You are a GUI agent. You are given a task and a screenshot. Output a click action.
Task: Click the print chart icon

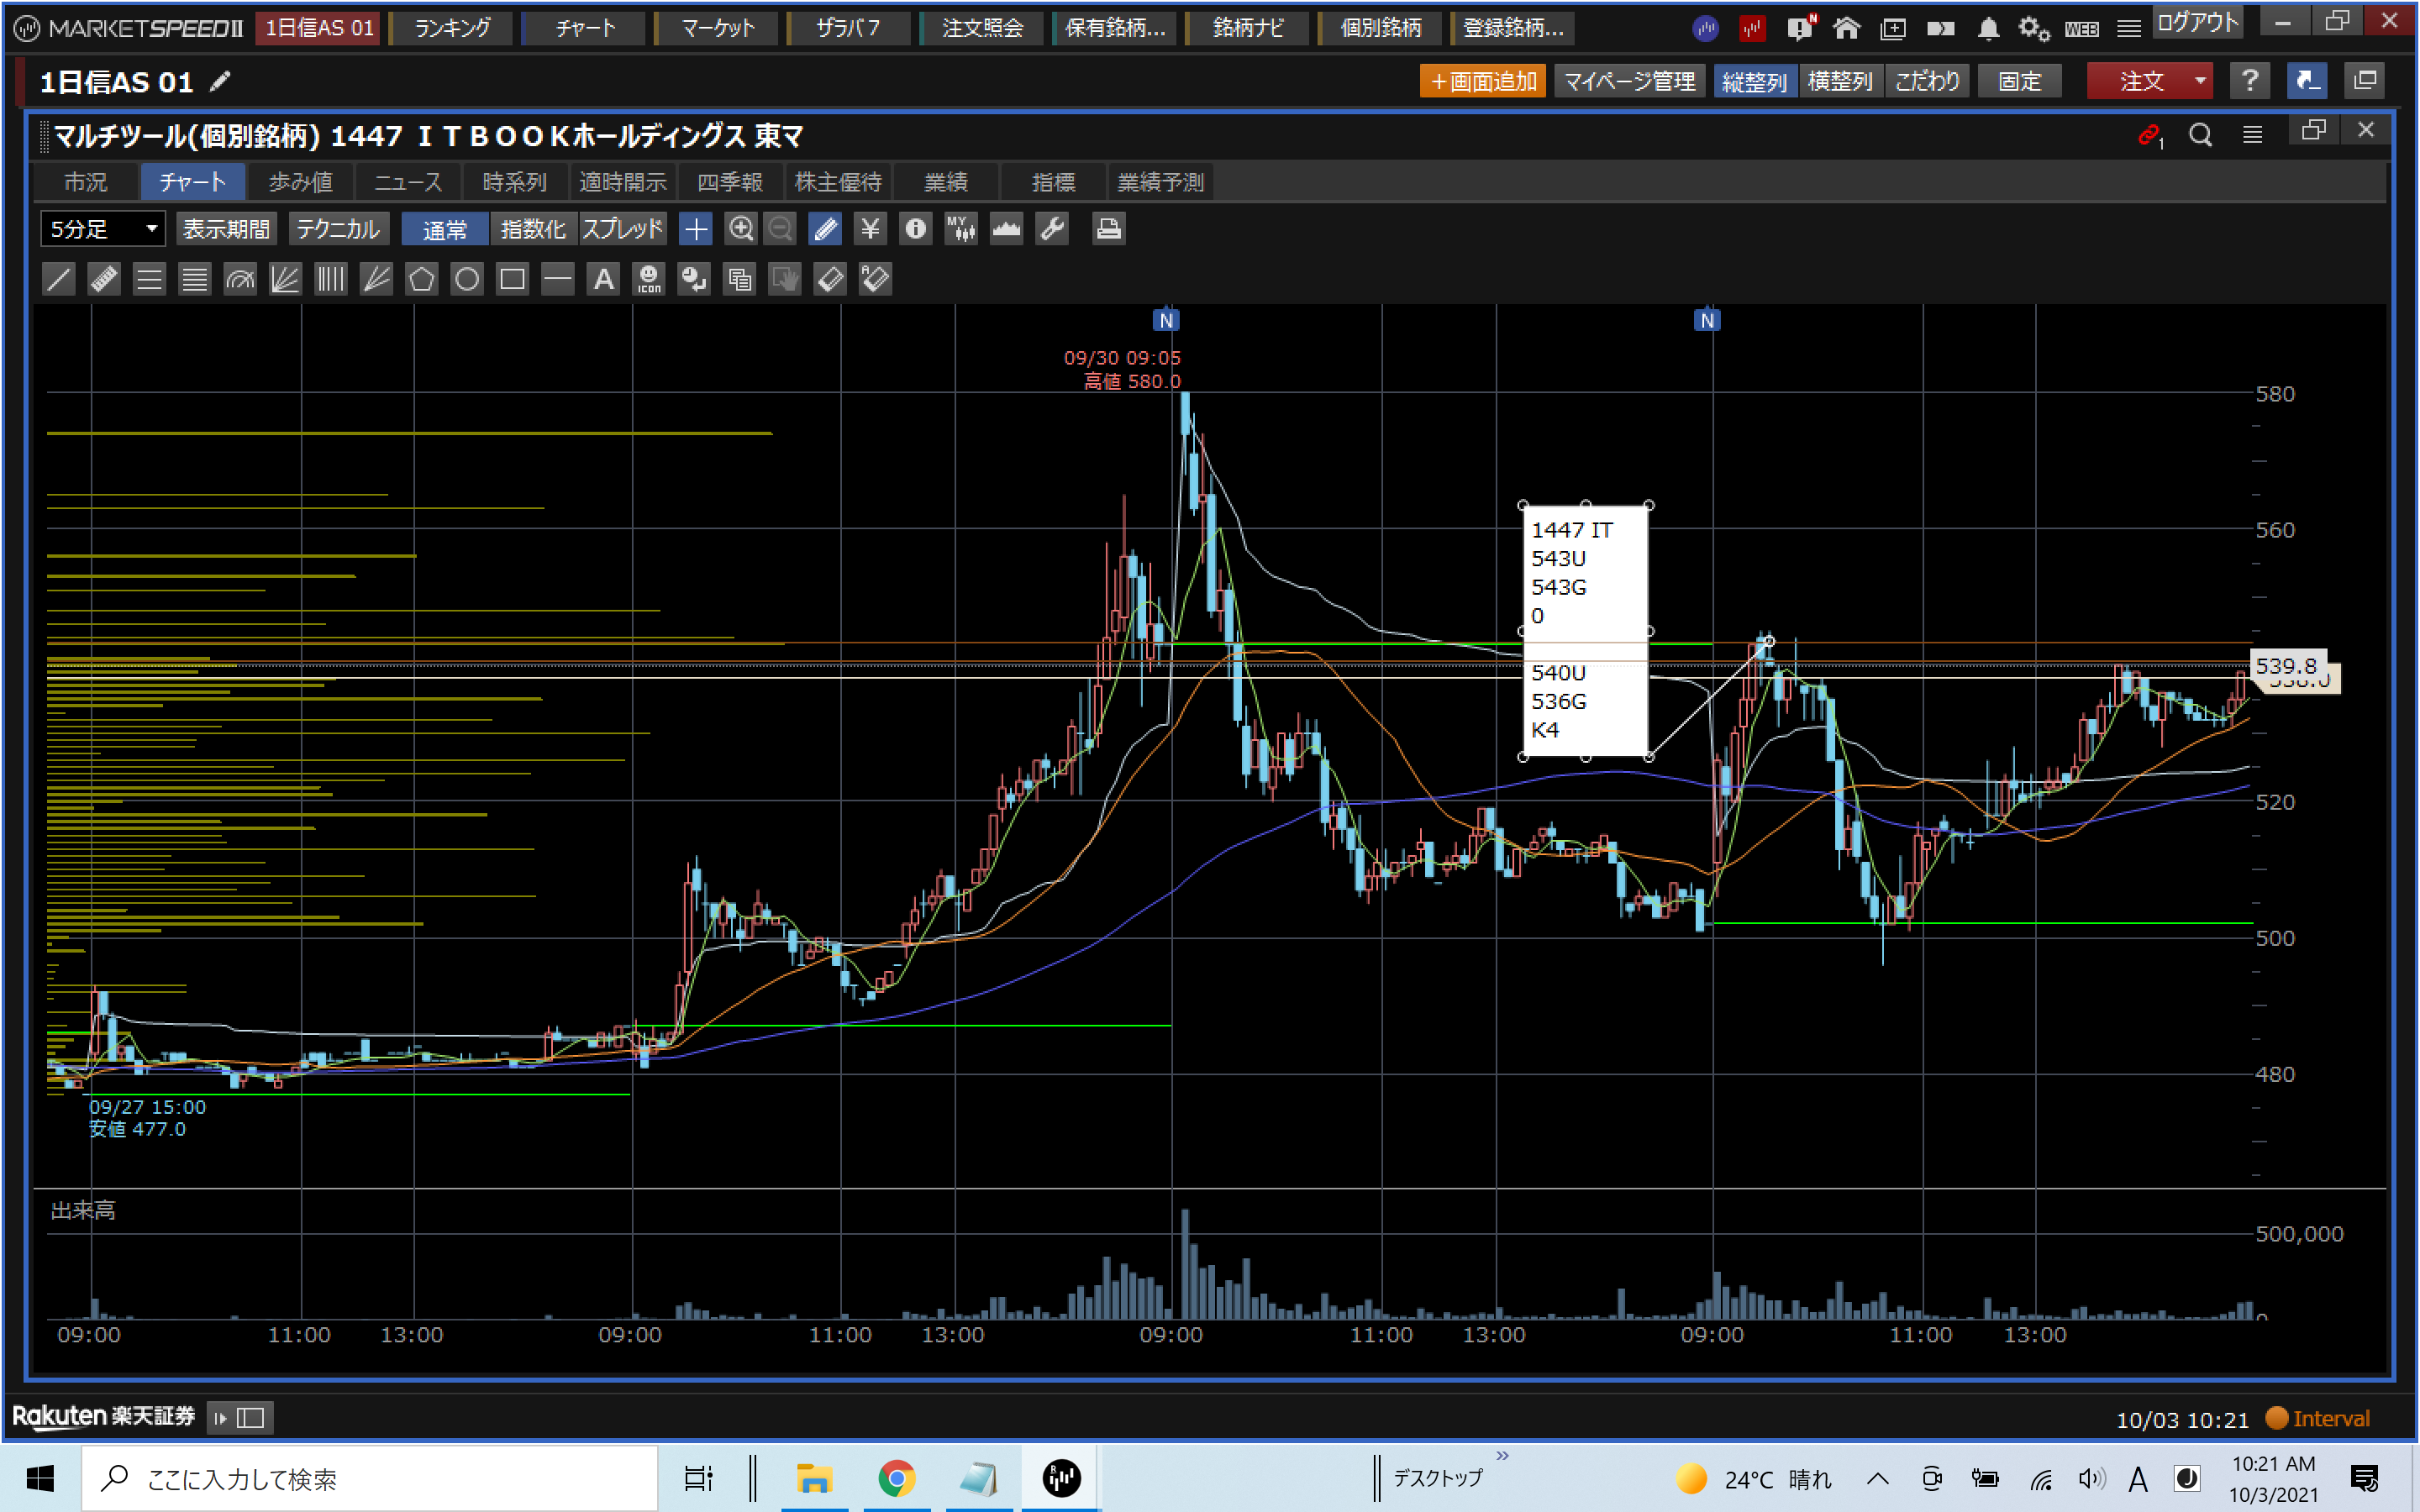[x=1107, y=229]
